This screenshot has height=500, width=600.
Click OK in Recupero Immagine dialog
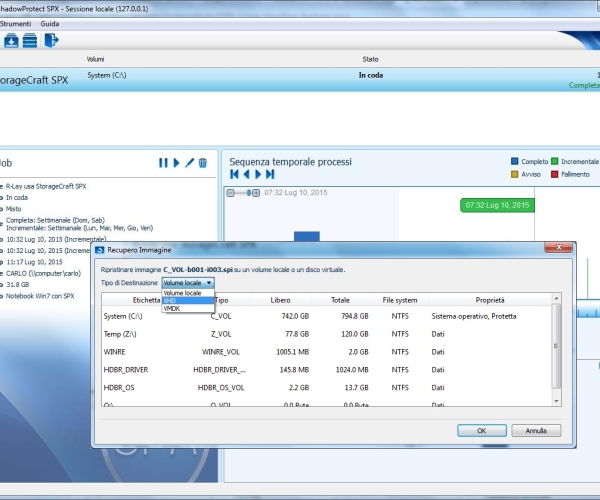pos(481,430)
